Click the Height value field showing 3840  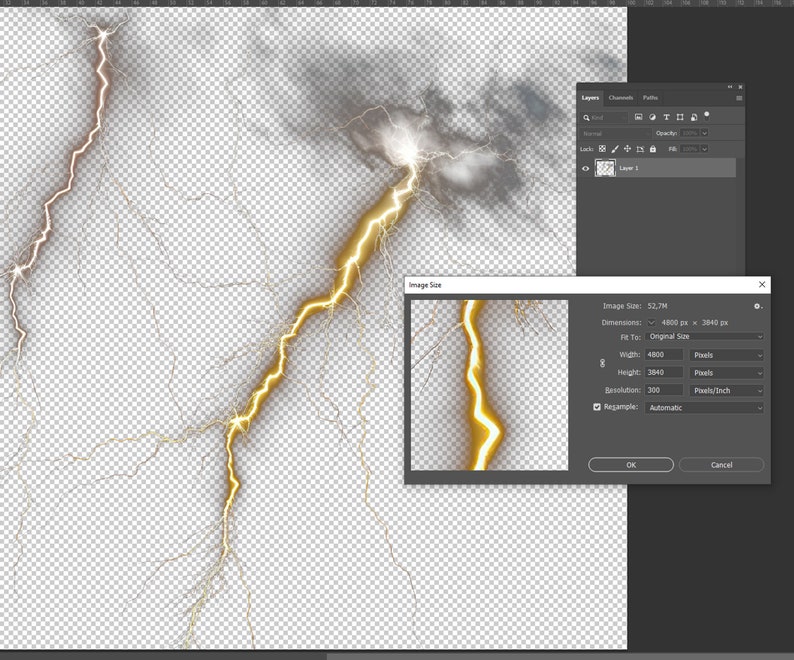[x=664, y=372]
